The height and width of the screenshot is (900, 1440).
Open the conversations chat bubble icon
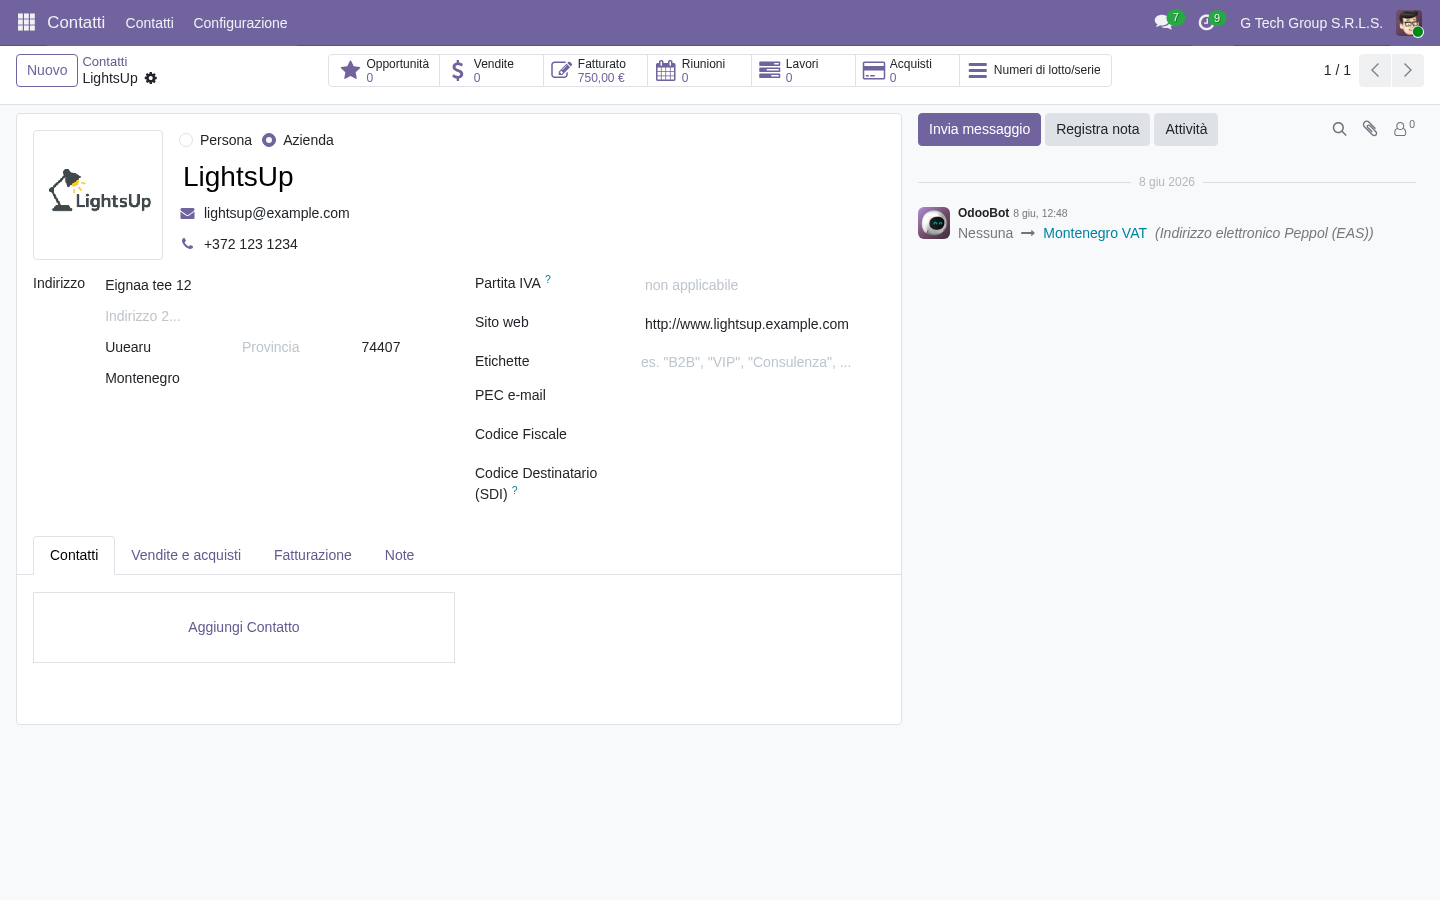[1163, 22]
